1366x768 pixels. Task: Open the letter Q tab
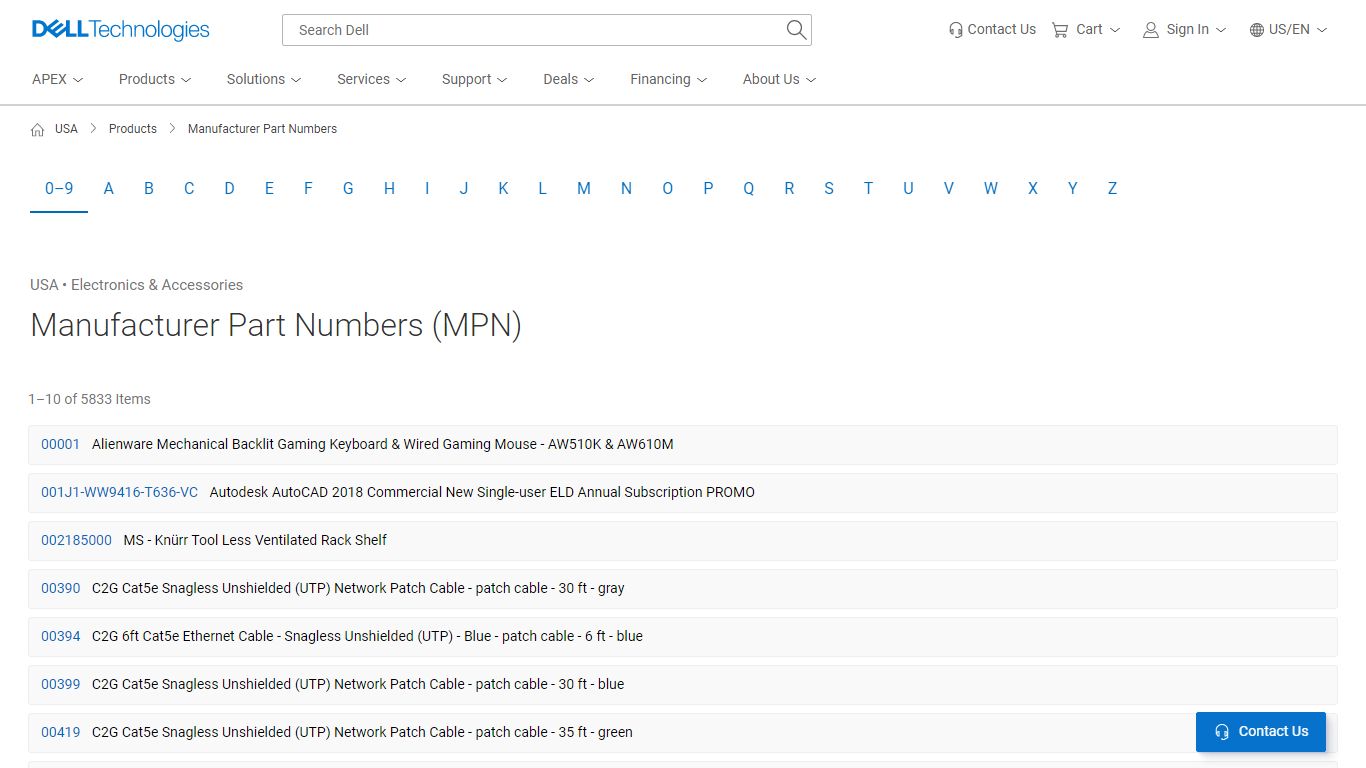[x=748, y=188]
